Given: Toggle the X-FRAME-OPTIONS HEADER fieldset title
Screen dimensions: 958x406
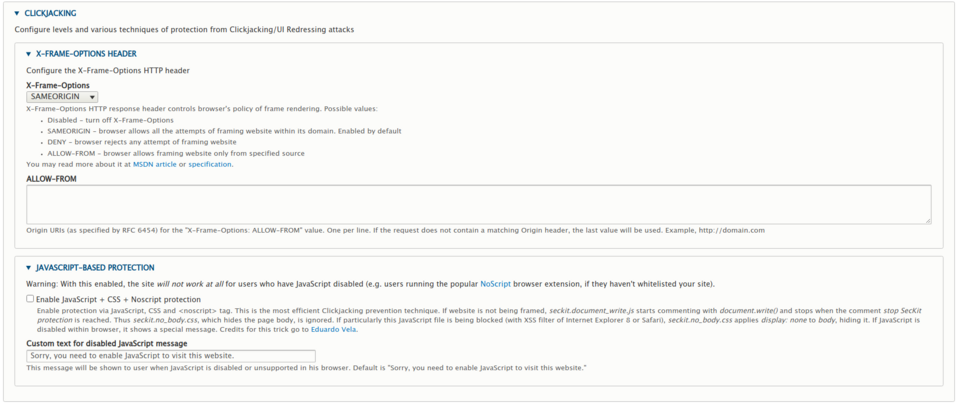Looking at the screenshot, I should tap(86, 54).
